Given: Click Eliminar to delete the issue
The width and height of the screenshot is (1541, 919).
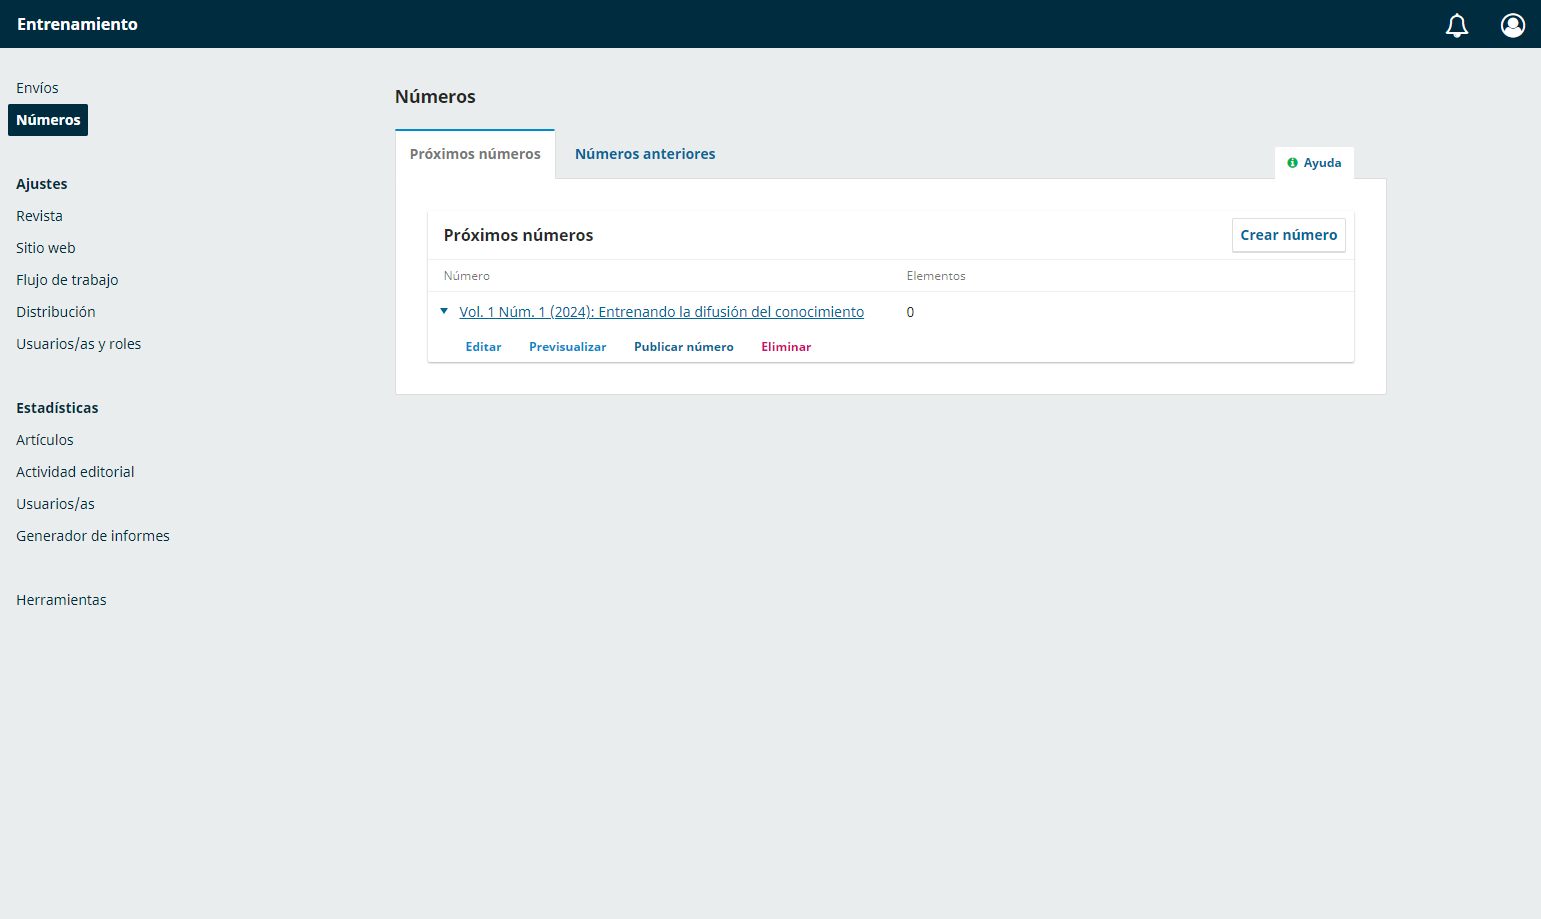Looking at the screenshot, I should pos(786,347).
